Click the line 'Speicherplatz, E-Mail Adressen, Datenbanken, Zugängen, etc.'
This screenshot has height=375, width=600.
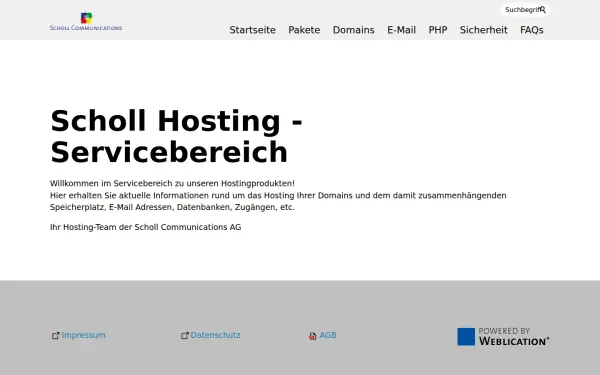coord(172,207)
